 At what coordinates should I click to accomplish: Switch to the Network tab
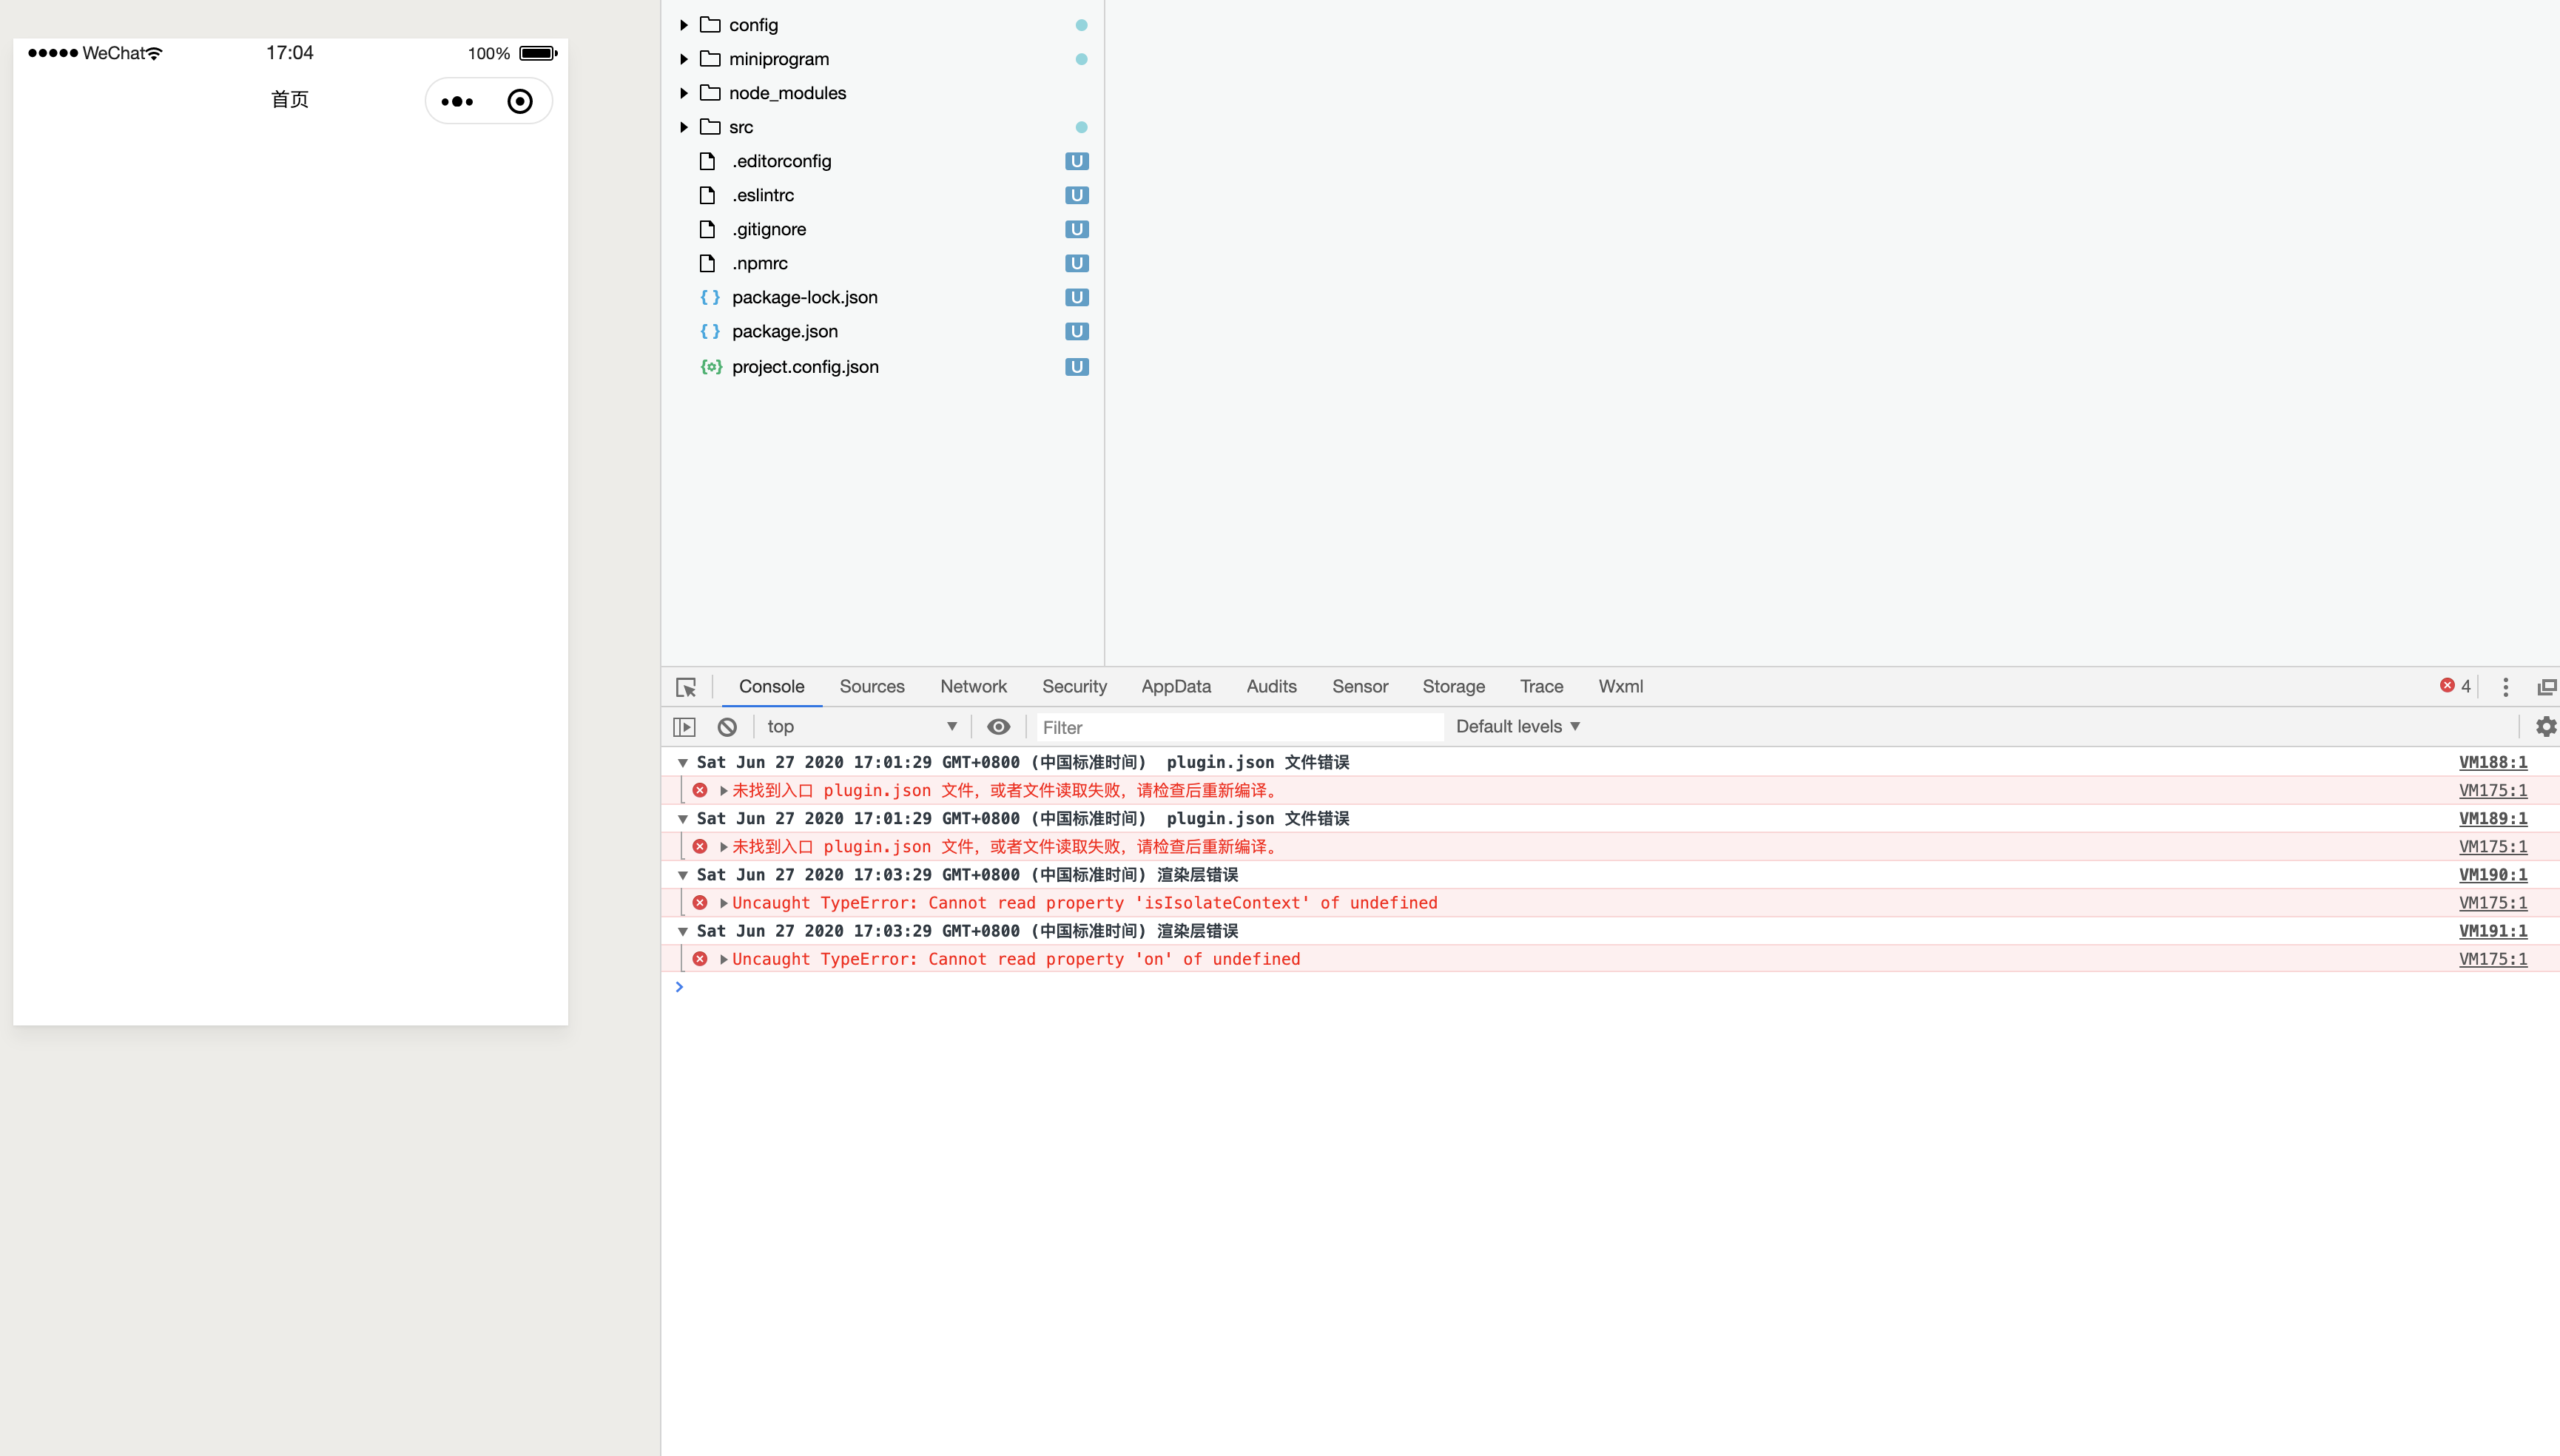[x=972, y=686]
